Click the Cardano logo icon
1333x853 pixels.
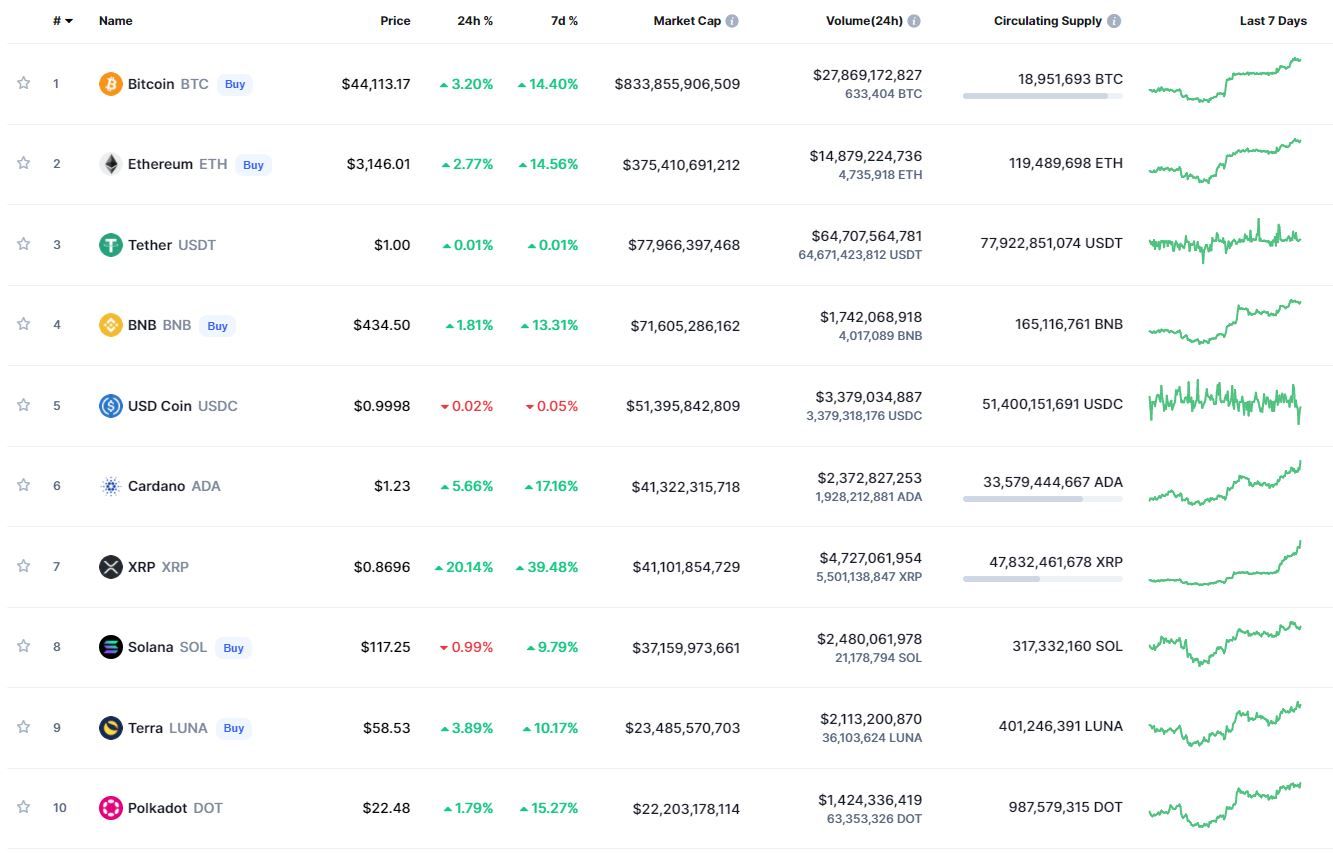(x=110, y=486)
